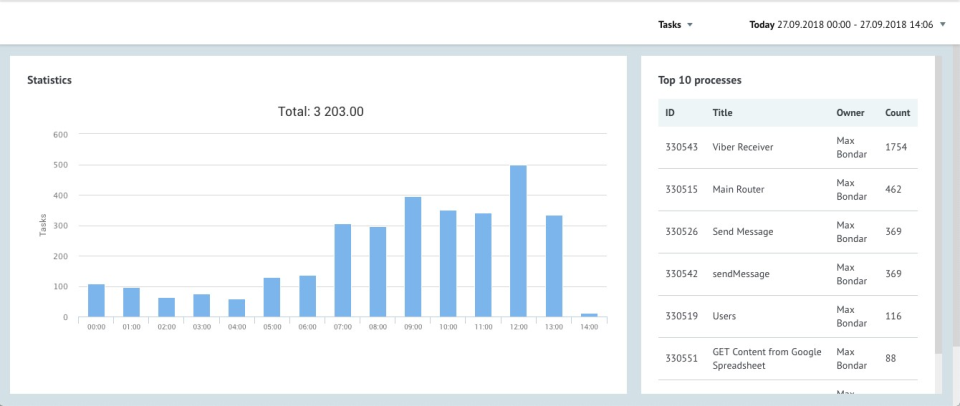Click the Statistics panel heading

50,80
